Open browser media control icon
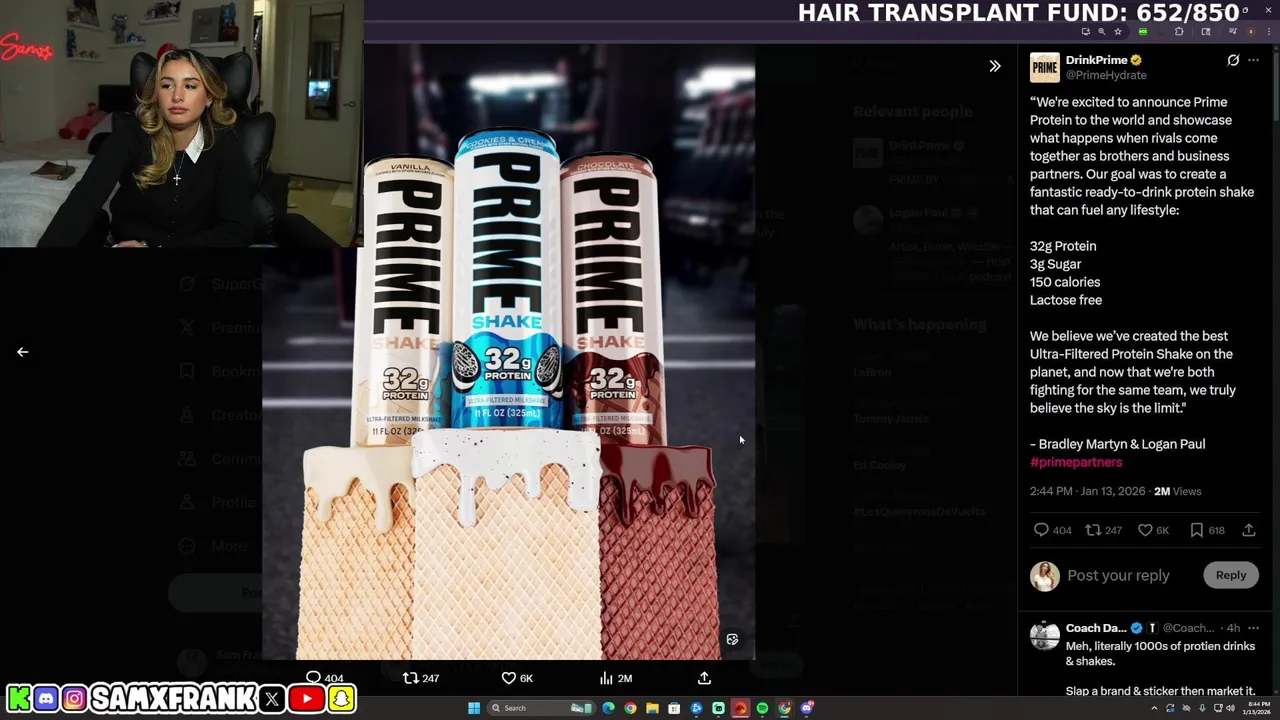Screen dimensions: 1280x720 (x=1233, y=32)
